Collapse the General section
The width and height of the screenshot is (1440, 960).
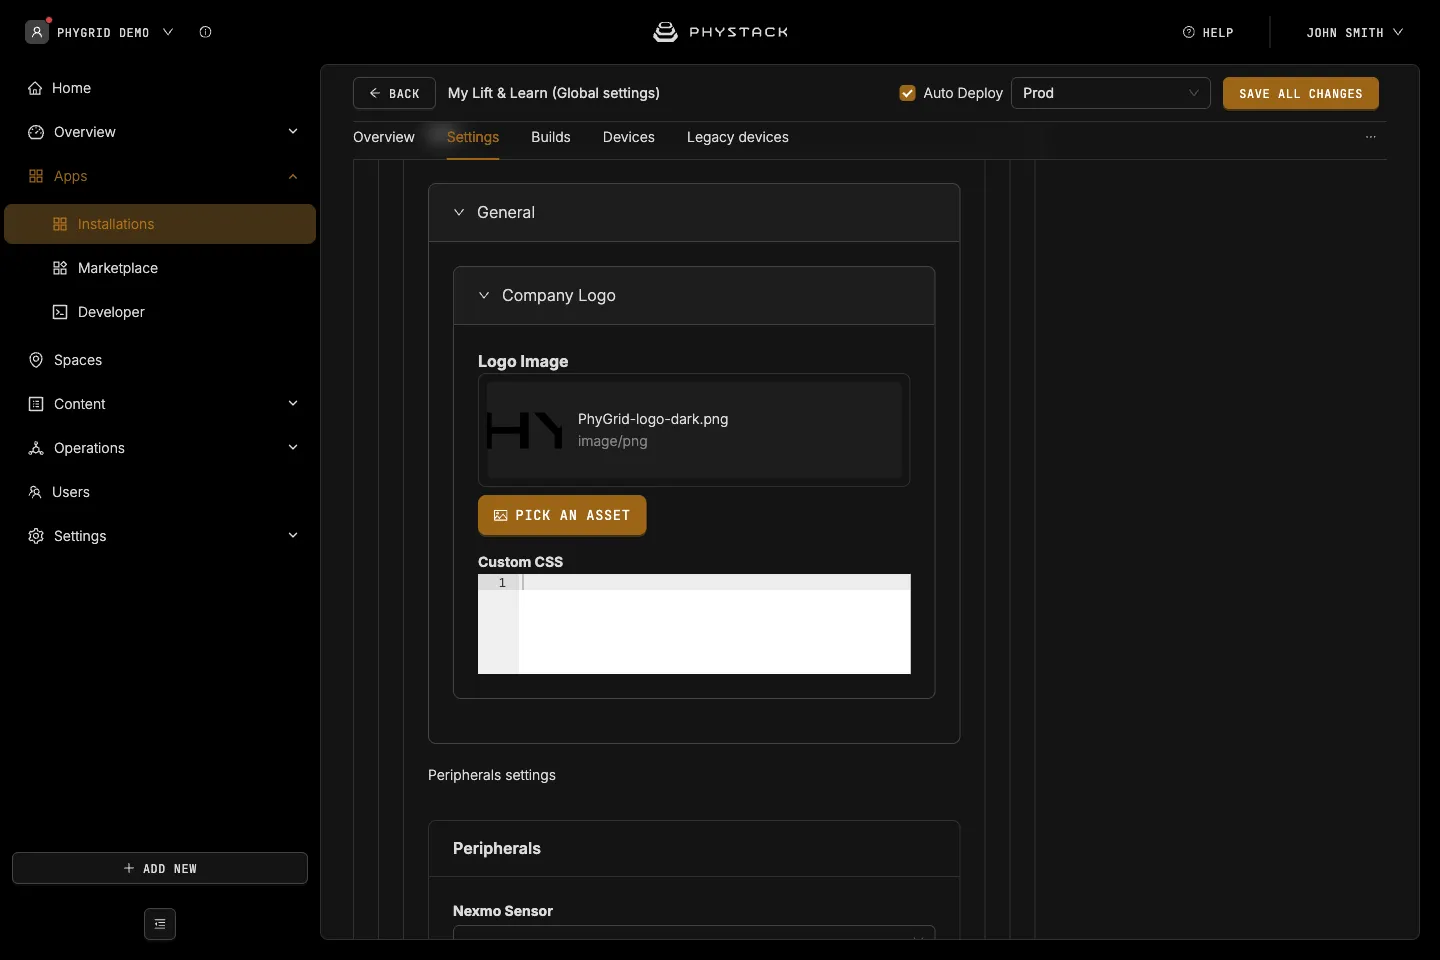click(x=459, y=212)
